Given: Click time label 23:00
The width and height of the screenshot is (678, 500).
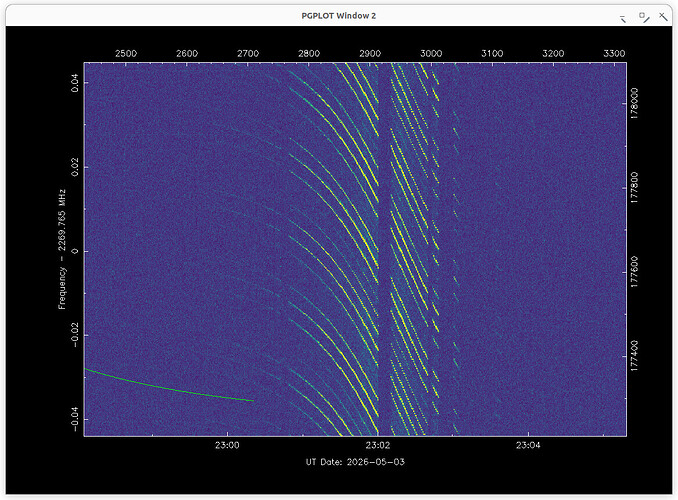Looking at the screenshot, I should (227, 445).
